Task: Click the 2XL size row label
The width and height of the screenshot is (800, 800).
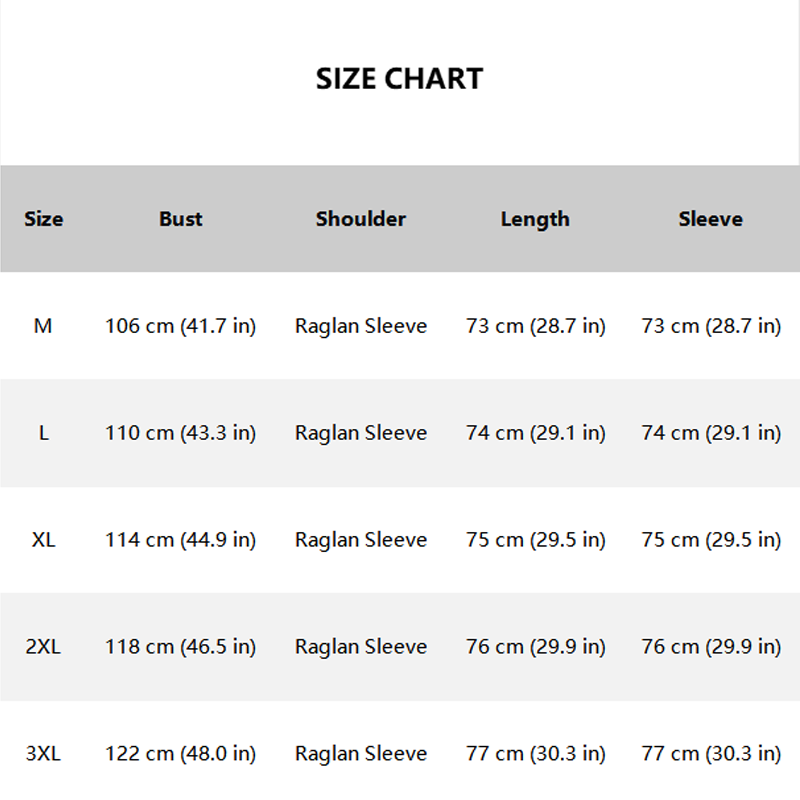Action: pyautogui.click(x=43, y=647)
